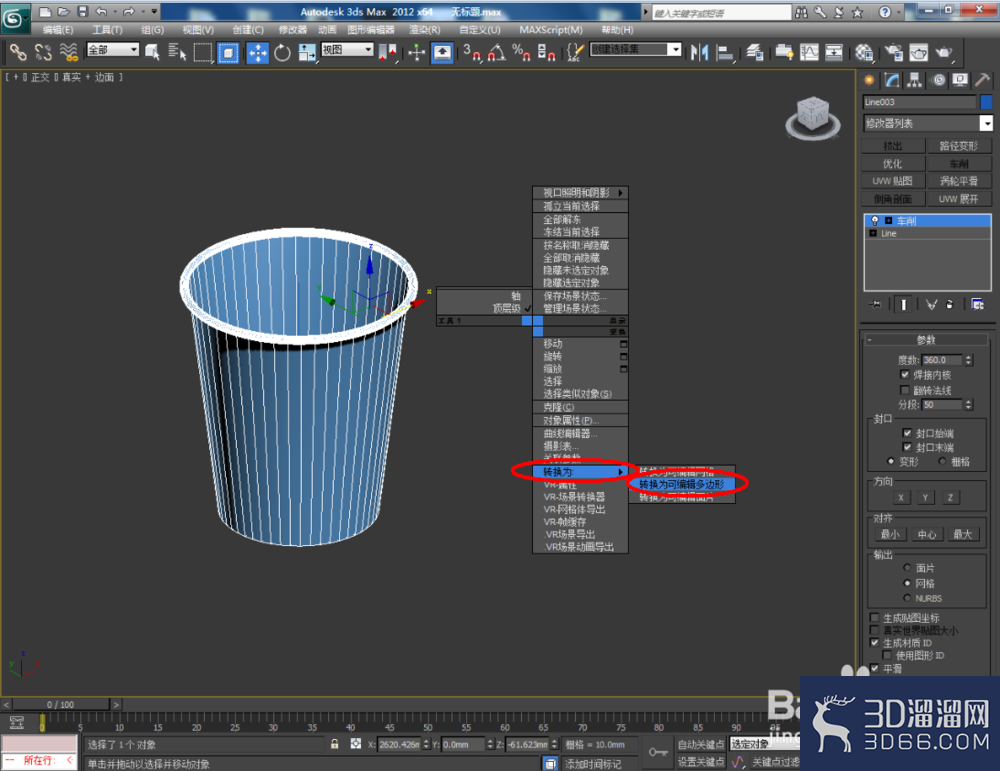Open the 修改器列表 modifier dropdown
Viewport: 1000px width, 771px height.
pos(986,123)
